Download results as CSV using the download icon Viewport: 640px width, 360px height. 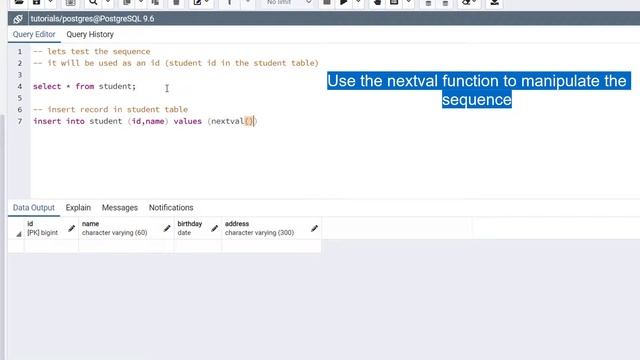point(494,2)
